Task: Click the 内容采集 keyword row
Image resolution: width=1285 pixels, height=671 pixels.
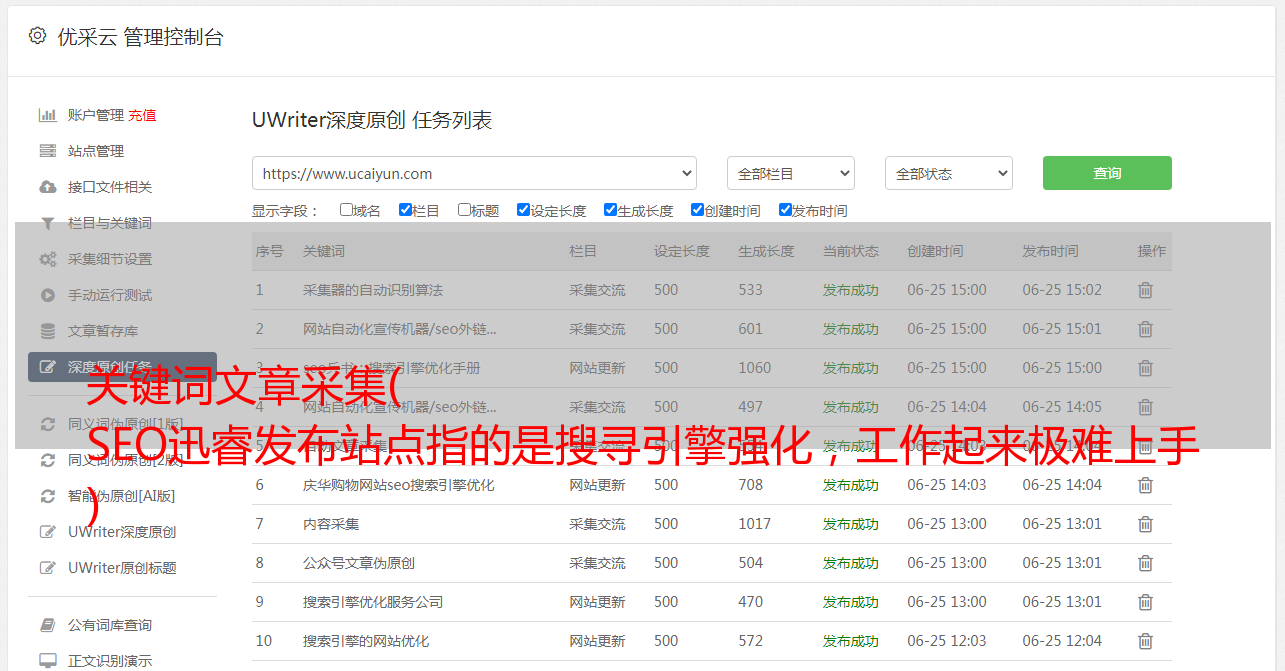Action: point(331,524)
